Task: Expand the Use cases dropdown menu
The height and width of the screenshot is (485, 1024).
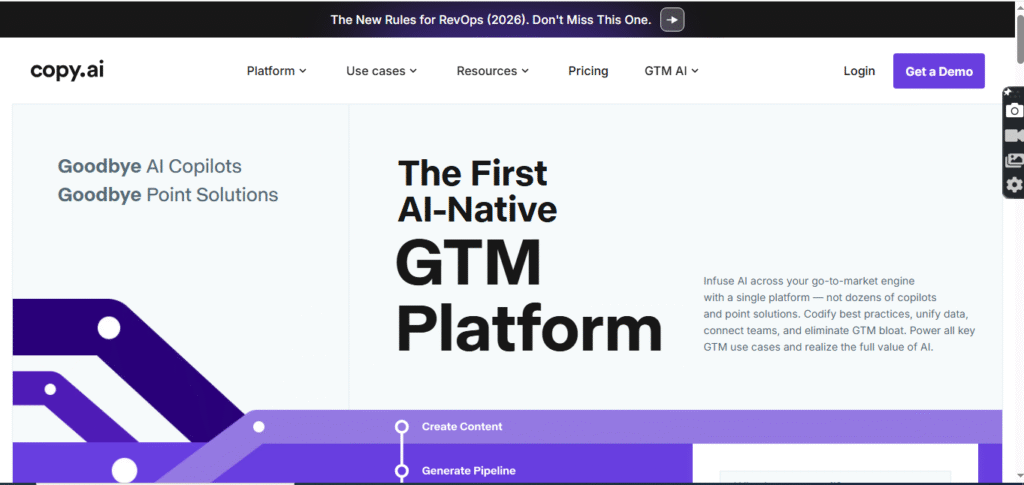Action: pos(381,71)
